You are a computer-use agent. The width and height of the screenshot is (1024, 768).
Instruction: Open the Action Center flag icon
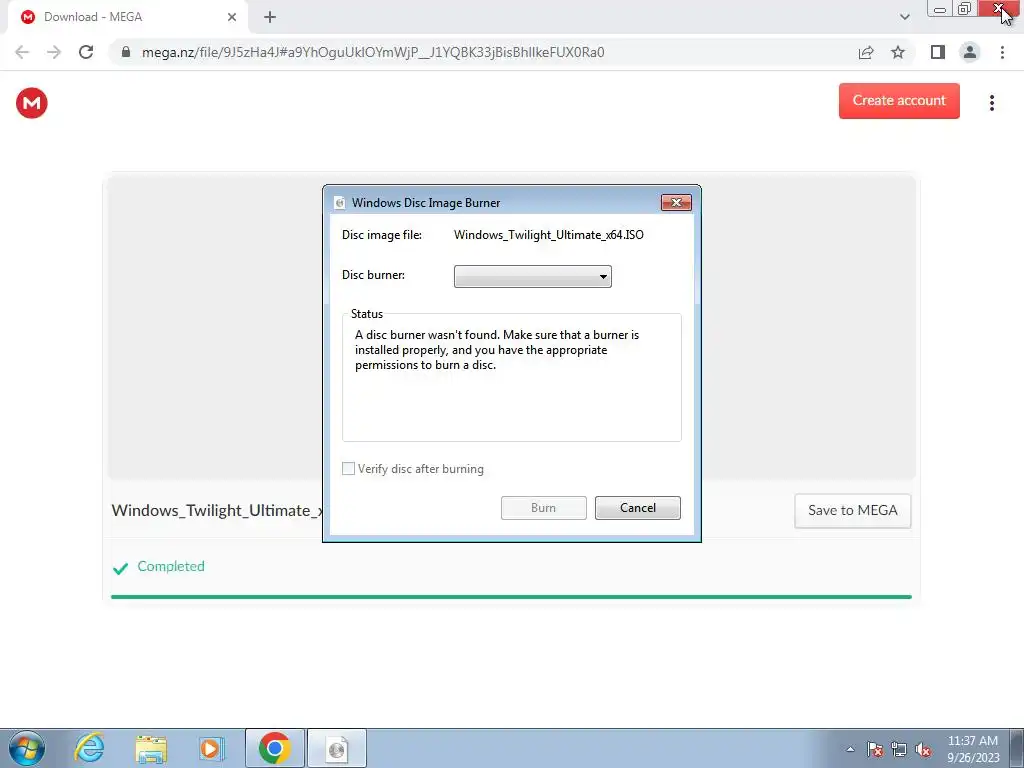[875, 749]
